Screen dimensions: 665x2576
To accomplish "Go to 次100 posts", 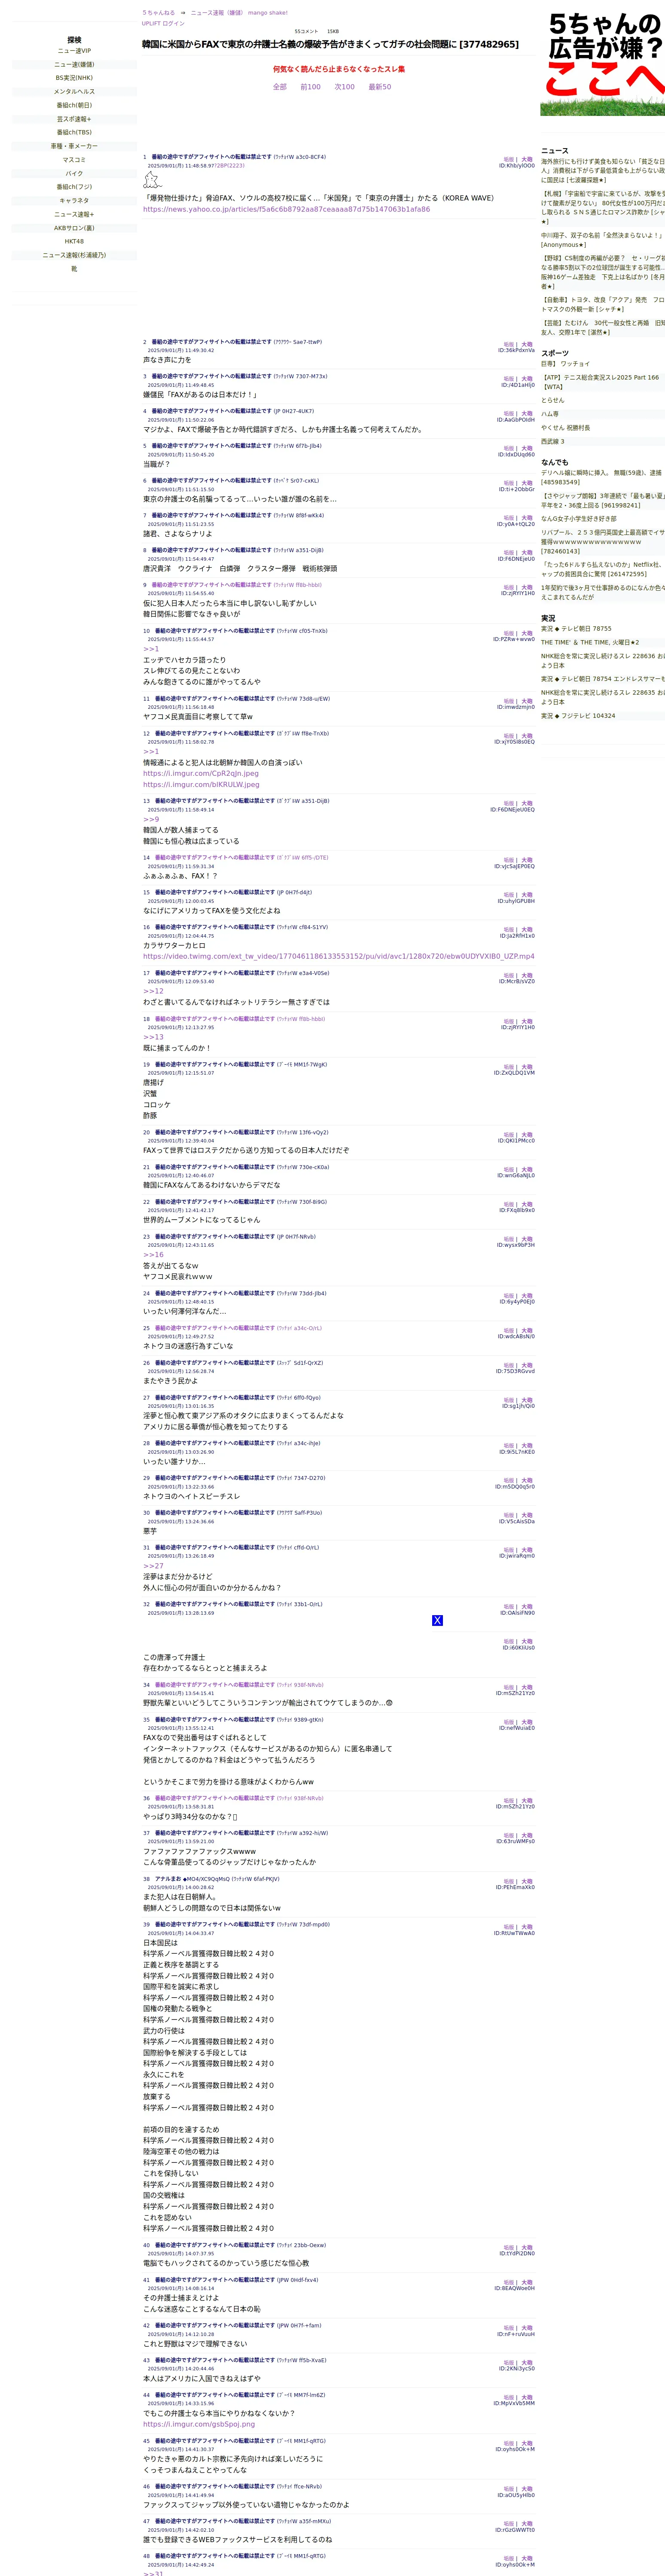I will pyautogui.click(x=344, y=87).
